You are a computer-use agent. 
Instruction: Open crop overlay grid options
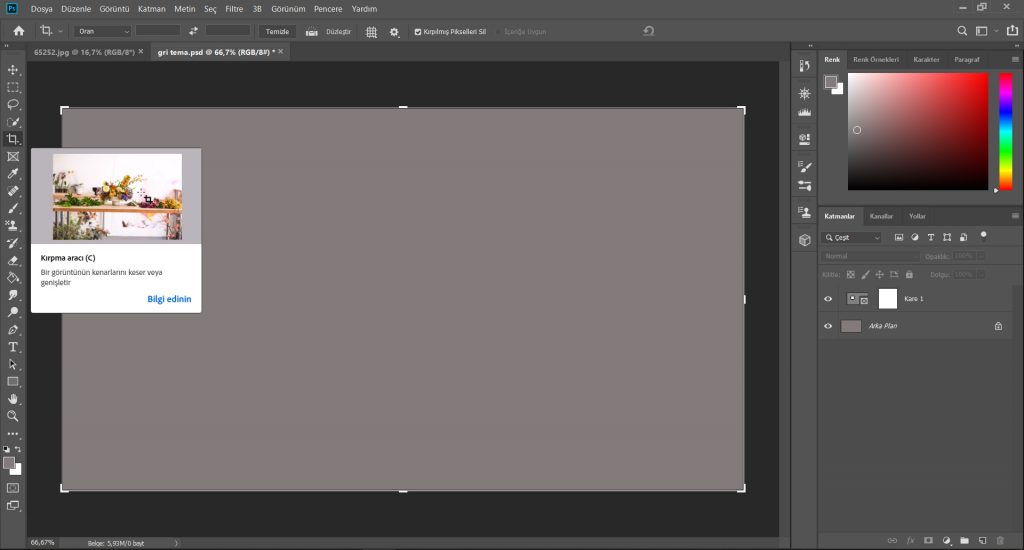[x=371, y=31]
